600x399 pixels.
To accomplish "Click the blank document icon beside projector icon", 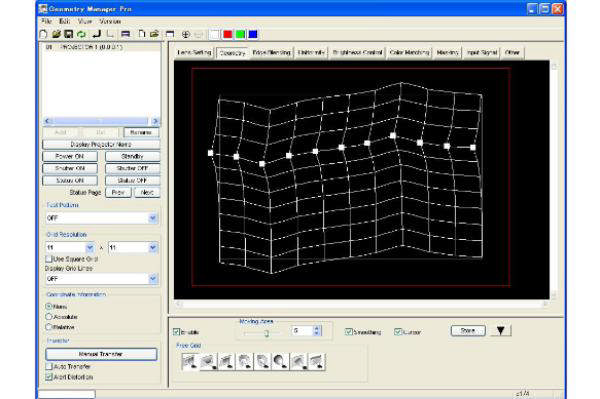I will 142,34.
